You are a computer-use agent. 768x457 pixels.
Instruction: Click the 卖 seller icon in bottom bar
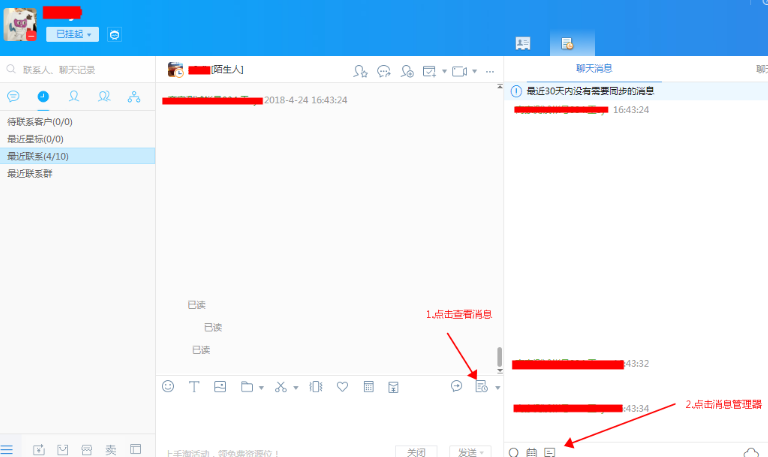111,449
